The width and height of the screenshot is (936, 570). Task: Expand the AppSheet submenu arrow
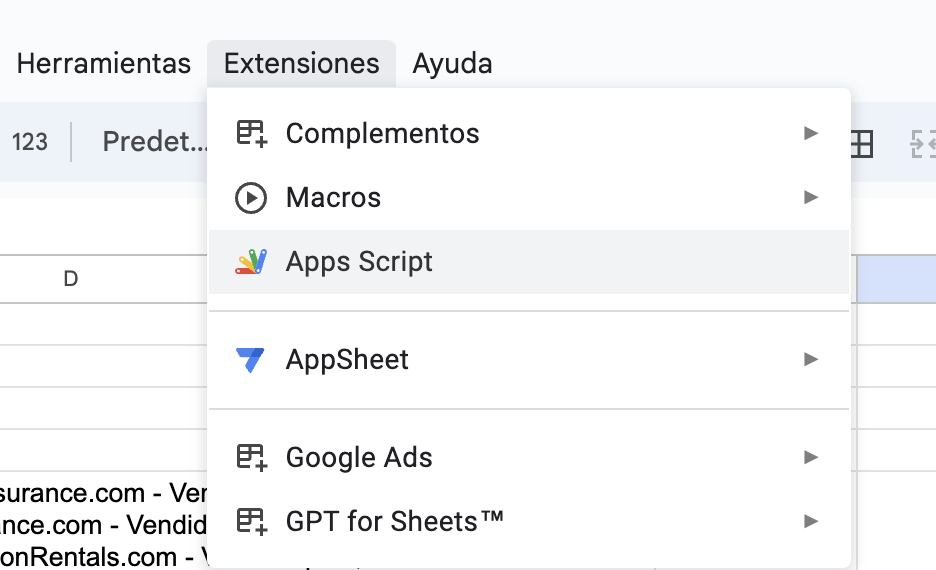[811, 360]
